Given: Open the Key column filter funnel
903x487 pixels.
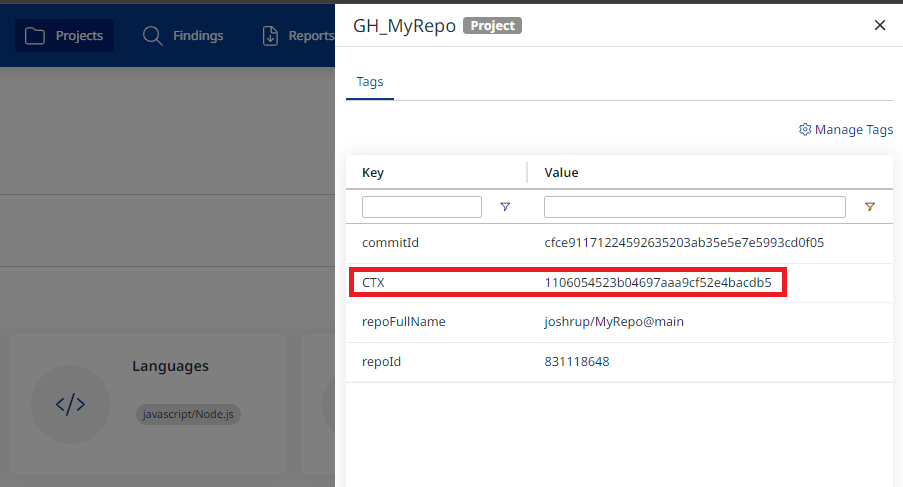Looking at the screenshot, I should click(505, 207).
